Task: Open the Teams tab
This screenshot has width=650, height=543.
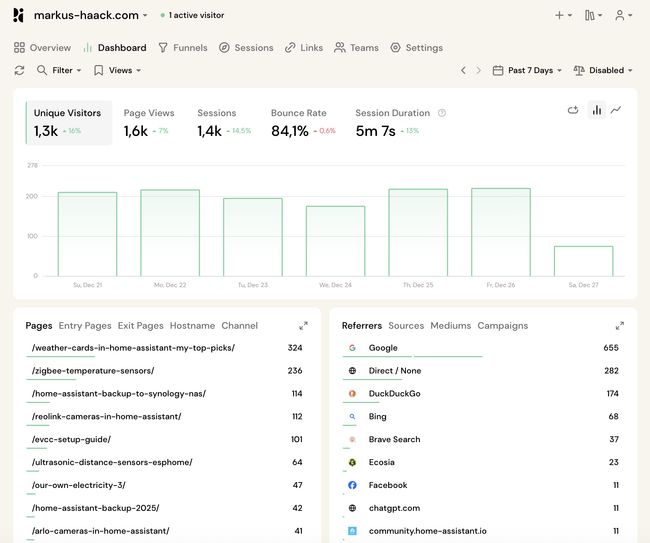Action: pyautogui.click(x=357, y=48)
